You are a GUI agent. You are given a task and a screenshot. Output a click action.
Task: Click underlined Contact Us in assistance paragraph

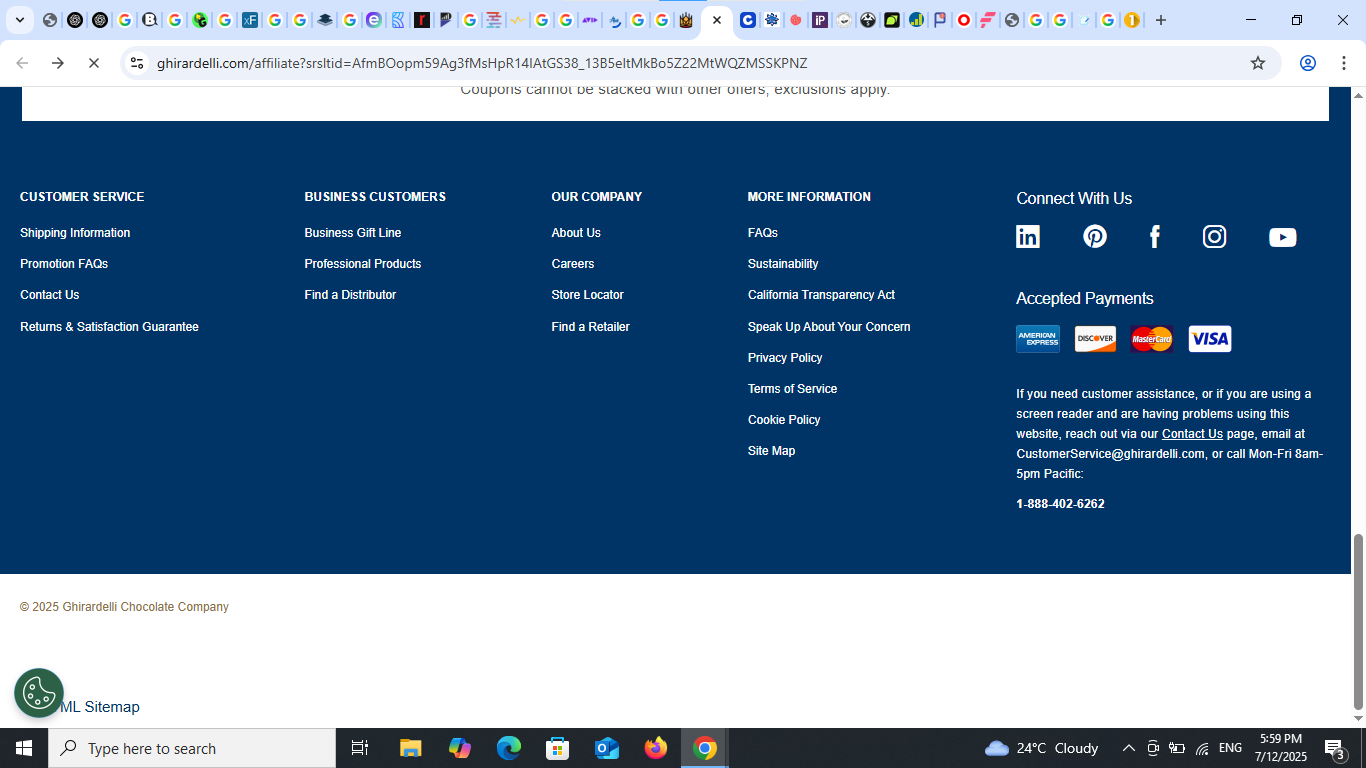(x=1192, y=434)
